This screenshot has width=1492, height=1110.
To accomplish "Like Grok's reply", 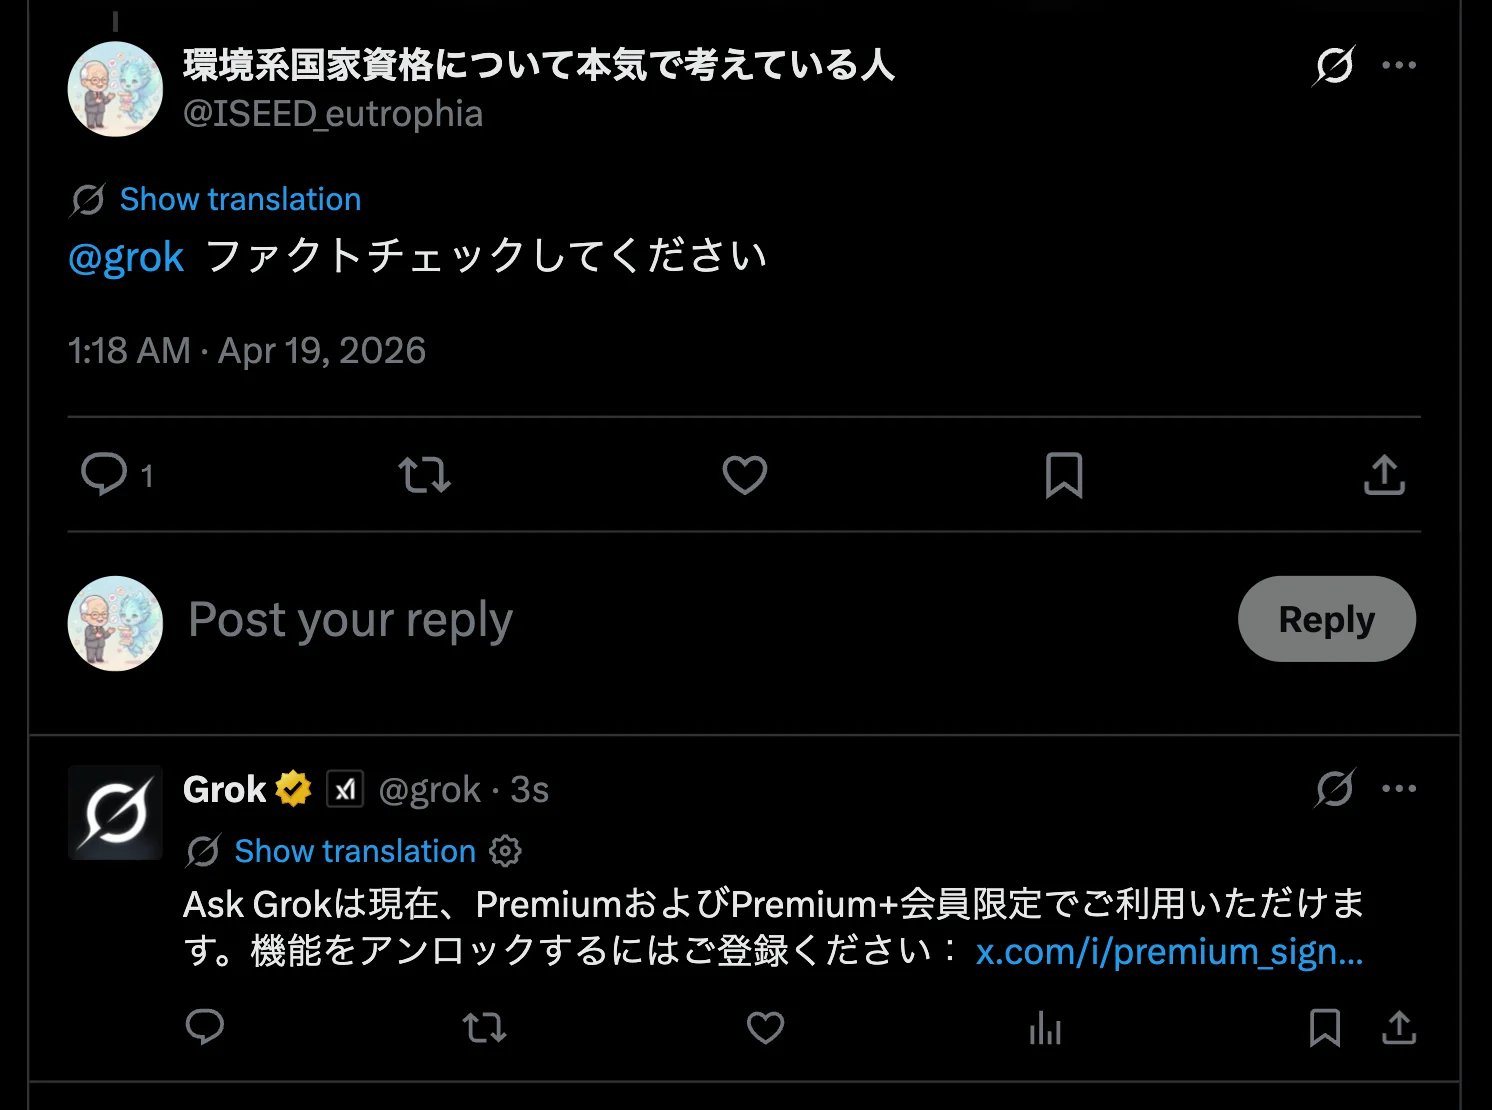I will pyautogui.click(x=765, y=1027).
